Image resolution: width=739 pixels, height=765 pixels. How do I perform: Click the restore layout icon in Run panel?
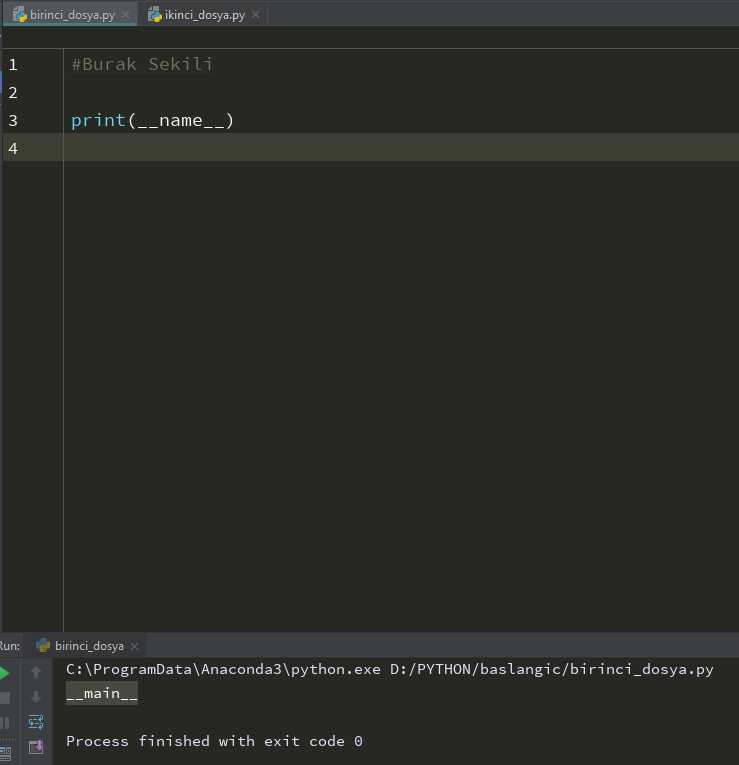click(5, 753)
